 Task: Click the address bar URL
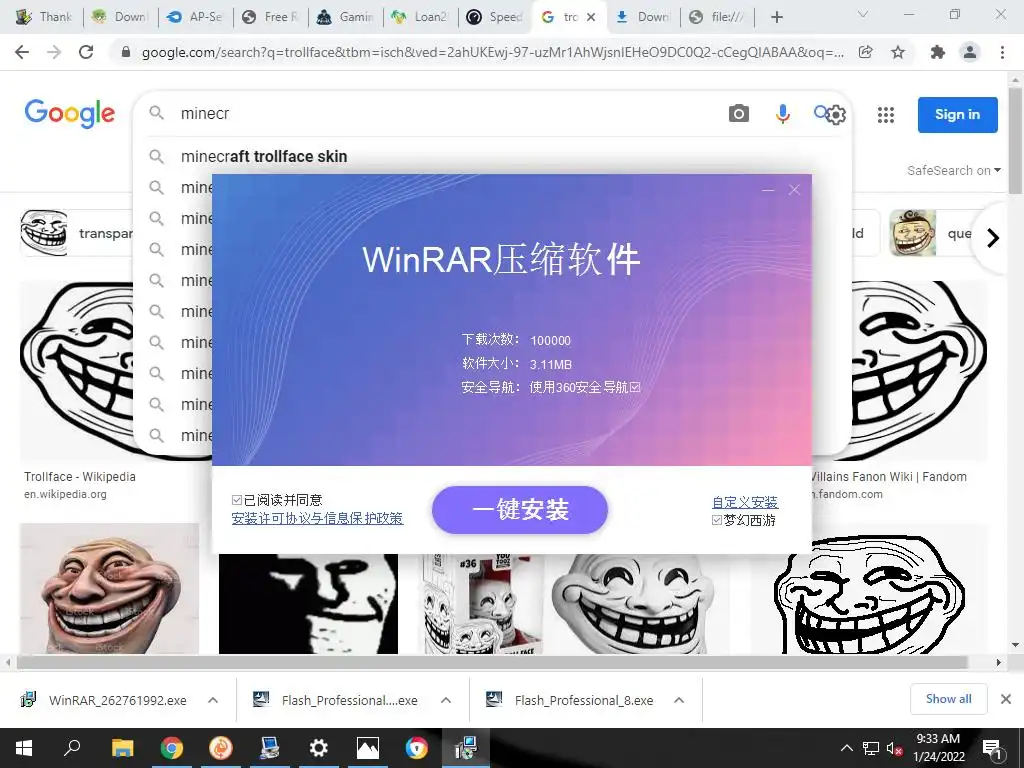pos(492,52)
